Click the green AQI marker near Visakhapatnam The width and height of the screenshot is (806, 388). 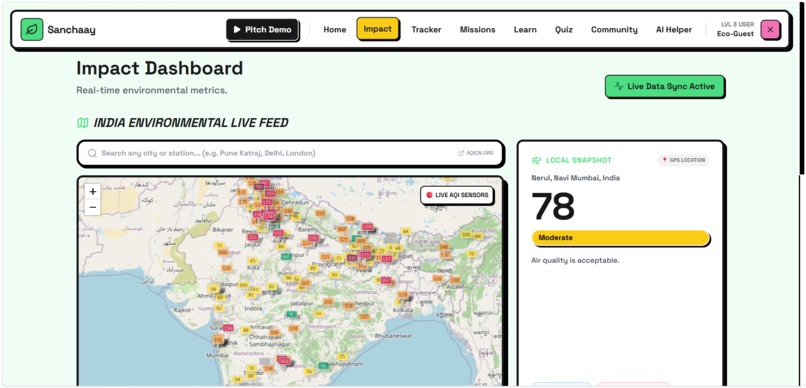click(323, 365)
